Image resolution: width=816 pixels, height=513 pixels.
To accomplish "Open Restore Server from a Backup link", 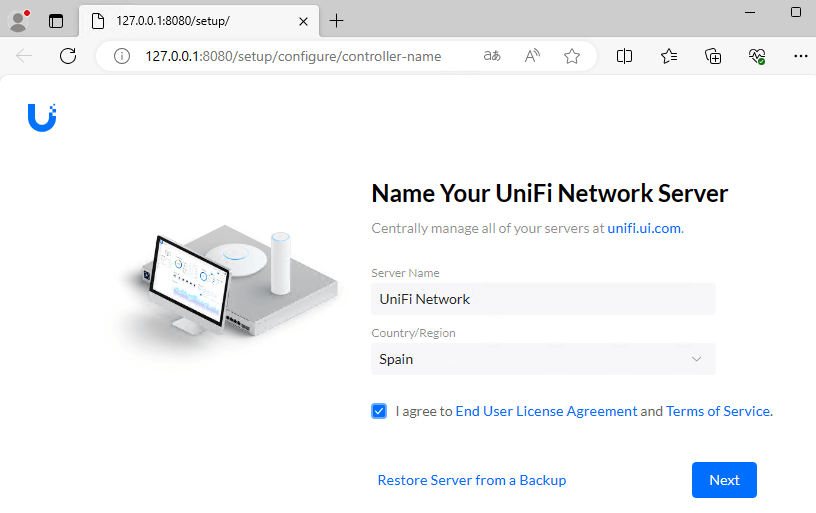I will point(472,480).
